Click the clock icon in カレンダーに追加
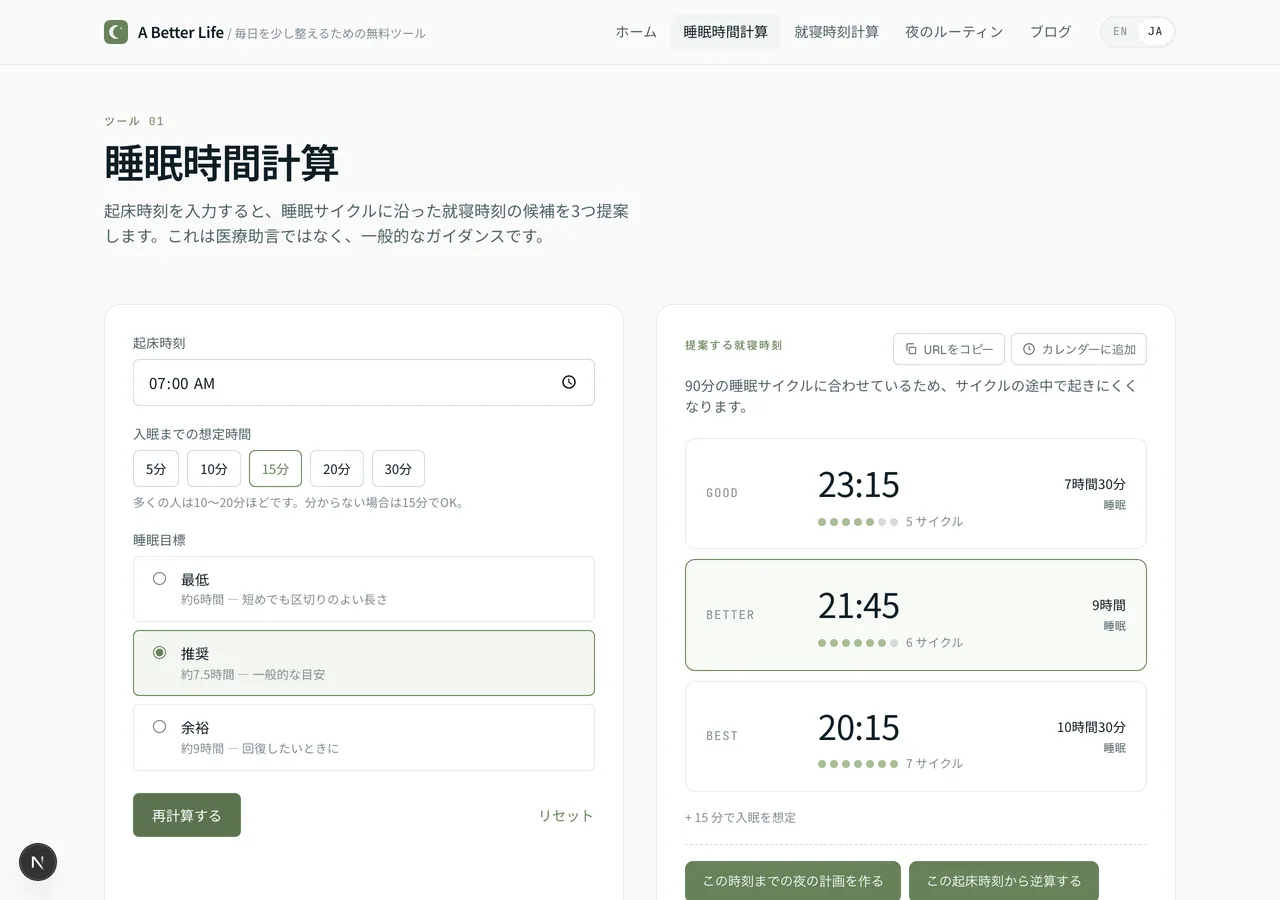Viewport: 1280px width, 900px height. pyautogui.click(x=1029, y=349)
